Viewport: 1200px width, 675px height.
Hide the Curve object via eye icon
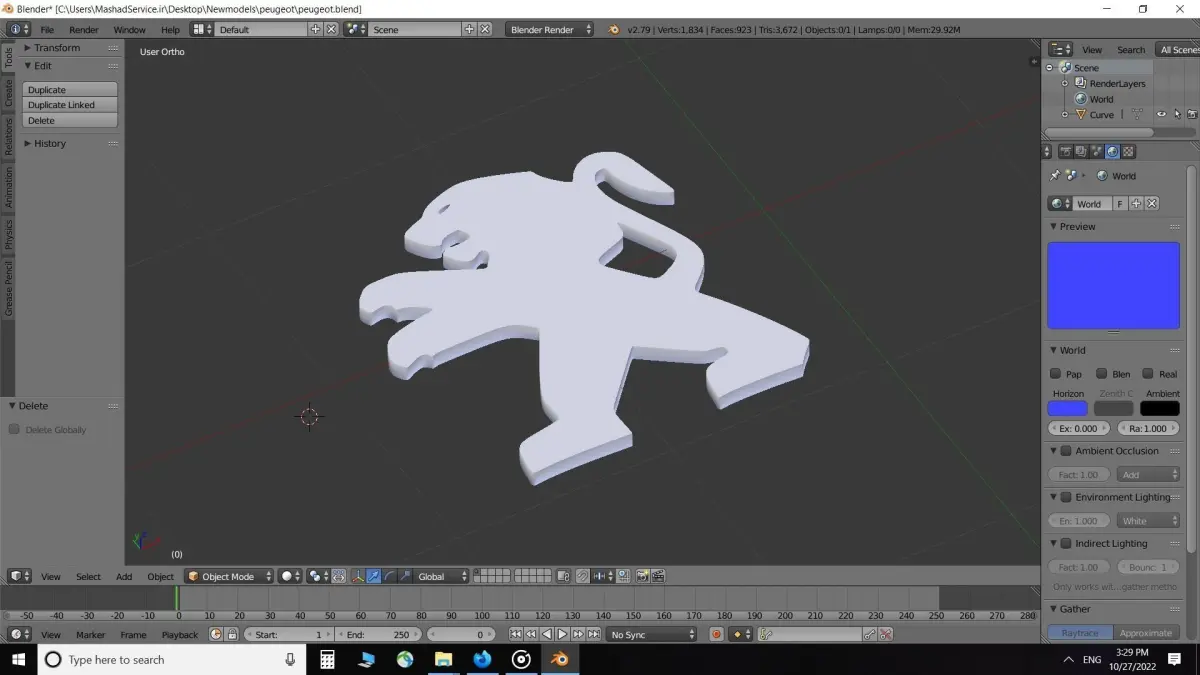click(1161, 114)
